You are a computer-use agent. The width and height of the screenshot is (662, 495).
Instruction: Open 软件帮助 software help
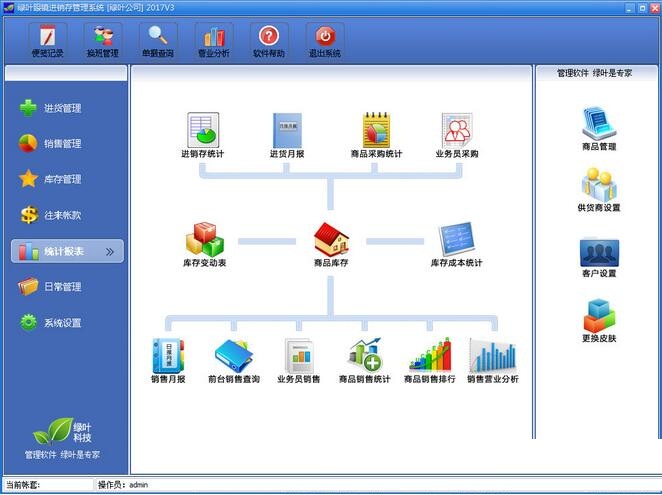(269, 41)
